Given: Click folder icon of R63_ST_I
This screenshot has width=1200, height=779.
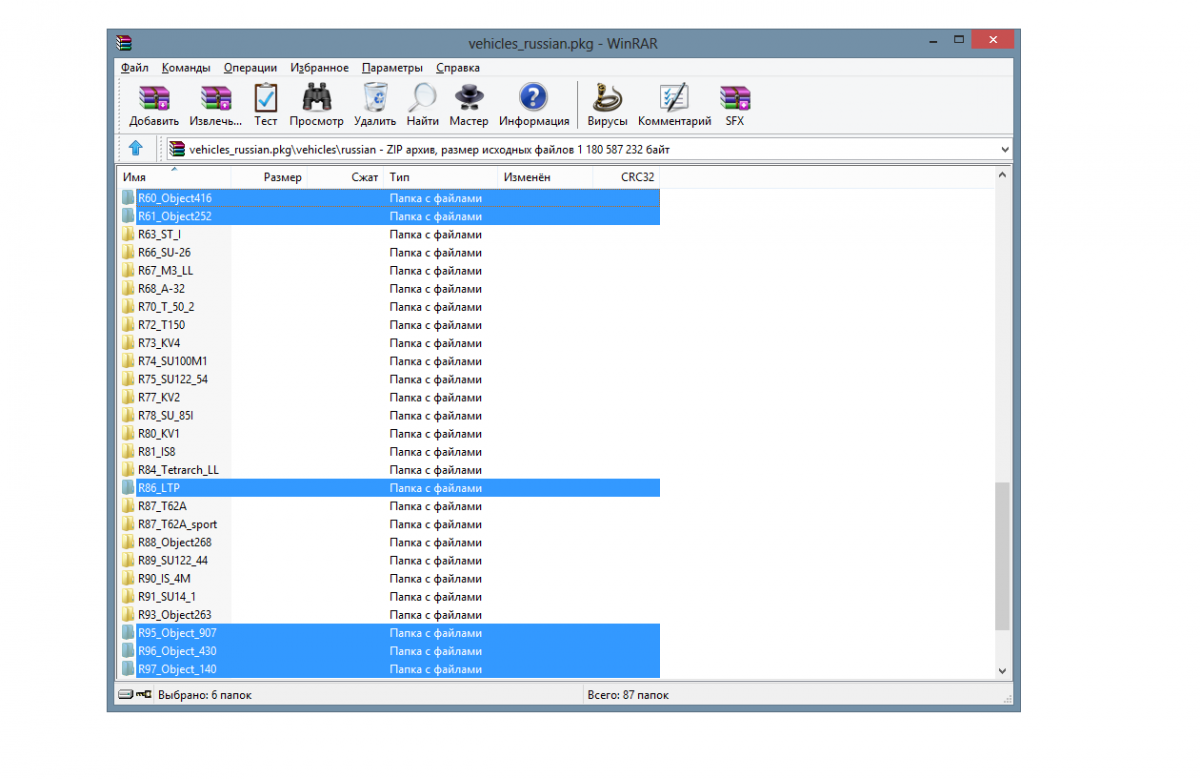Looking at the screenshot, I should click(128, 234).
